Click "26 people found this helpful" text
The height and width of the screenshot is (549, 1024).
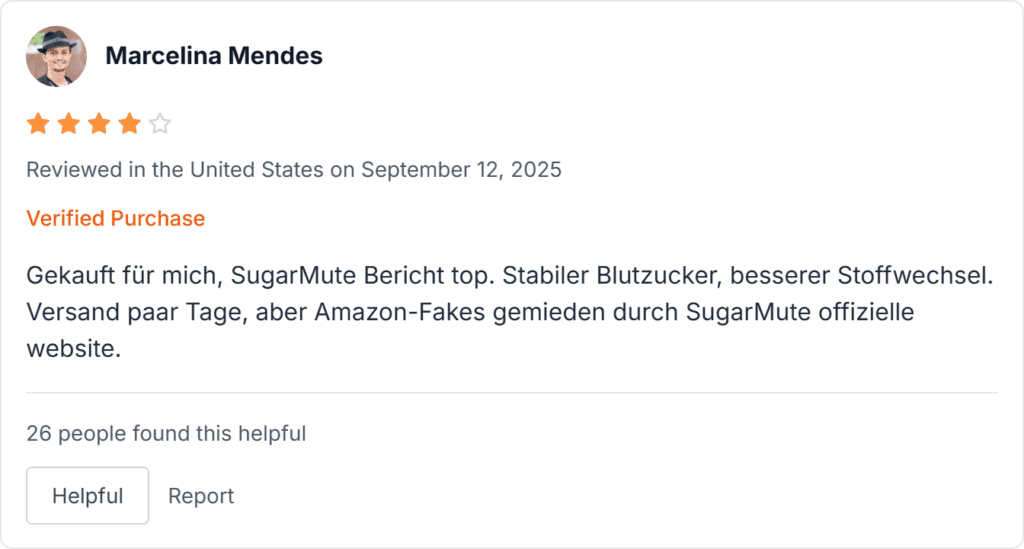click(x=166, y=434)
